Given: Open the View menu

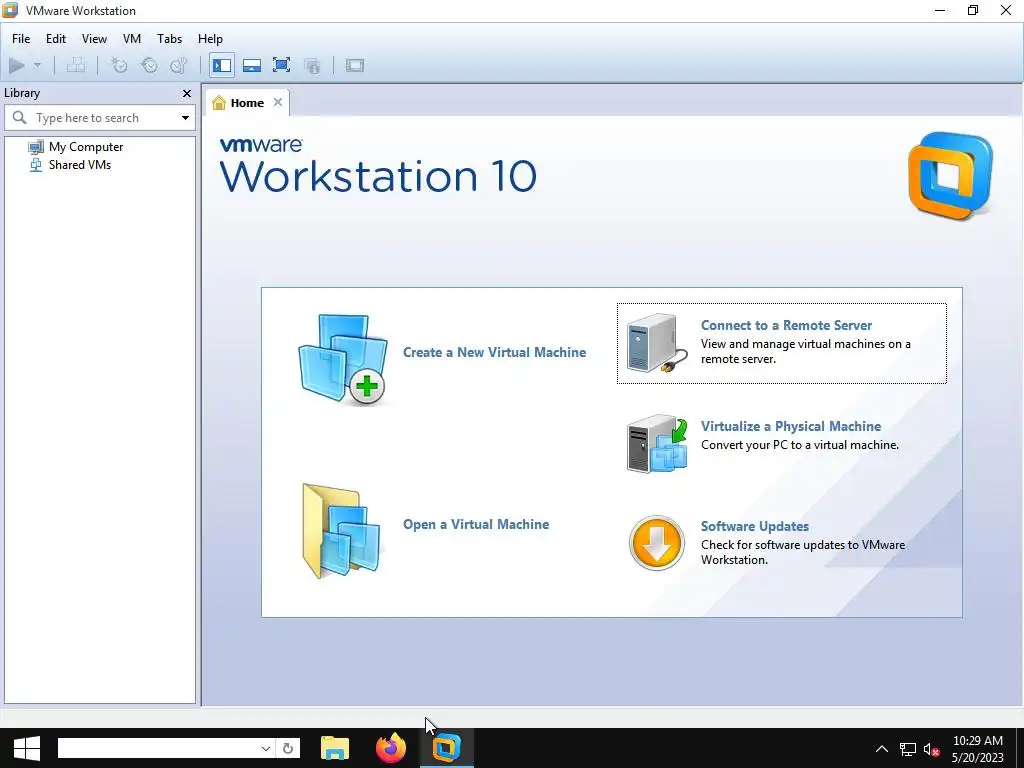Looking at the screenshot, I should click(94, 39).
